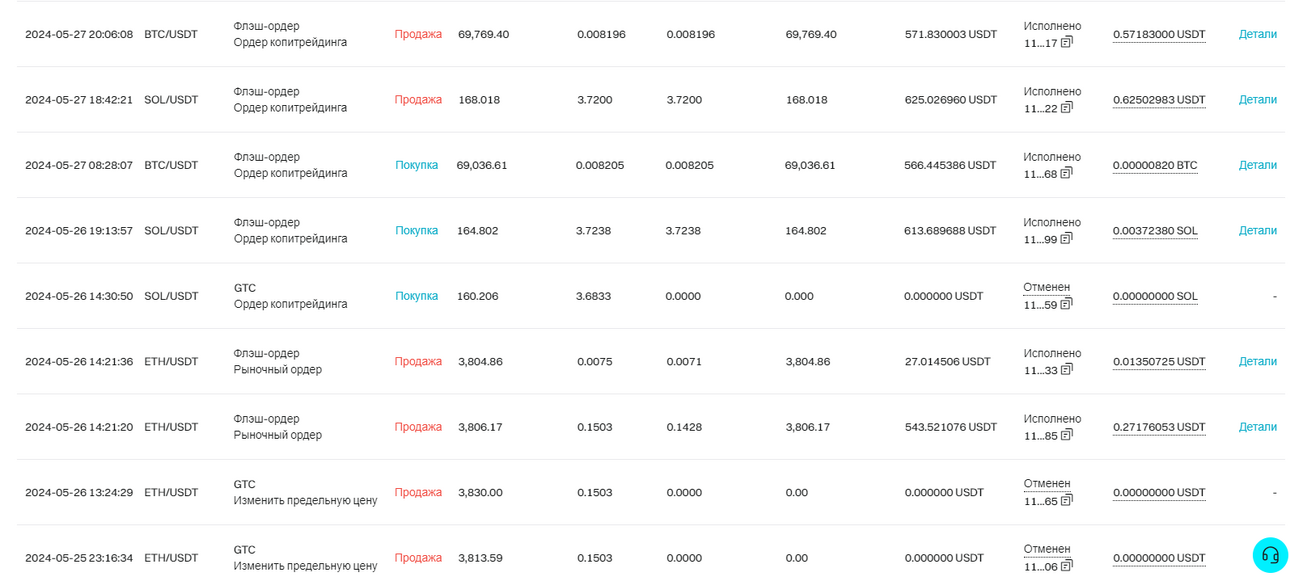Copy order ID 11...22 using copy icon
Image resolution: width=1290 pixels, height=581 pixels.
tap(1067, 108)
